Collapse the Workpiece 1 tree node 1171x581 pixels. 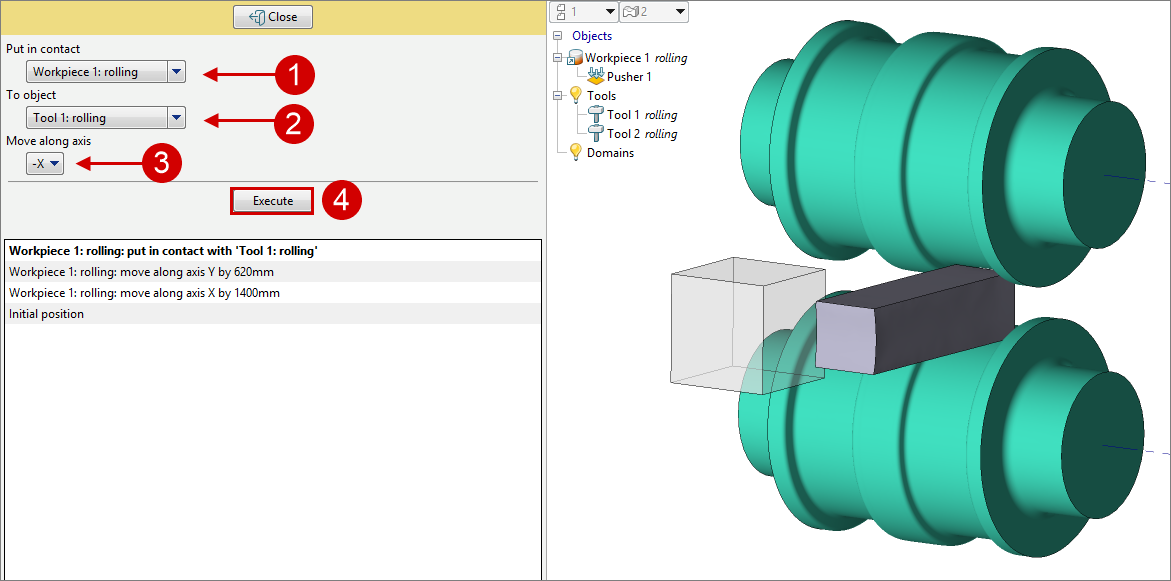tap(557, 58)
